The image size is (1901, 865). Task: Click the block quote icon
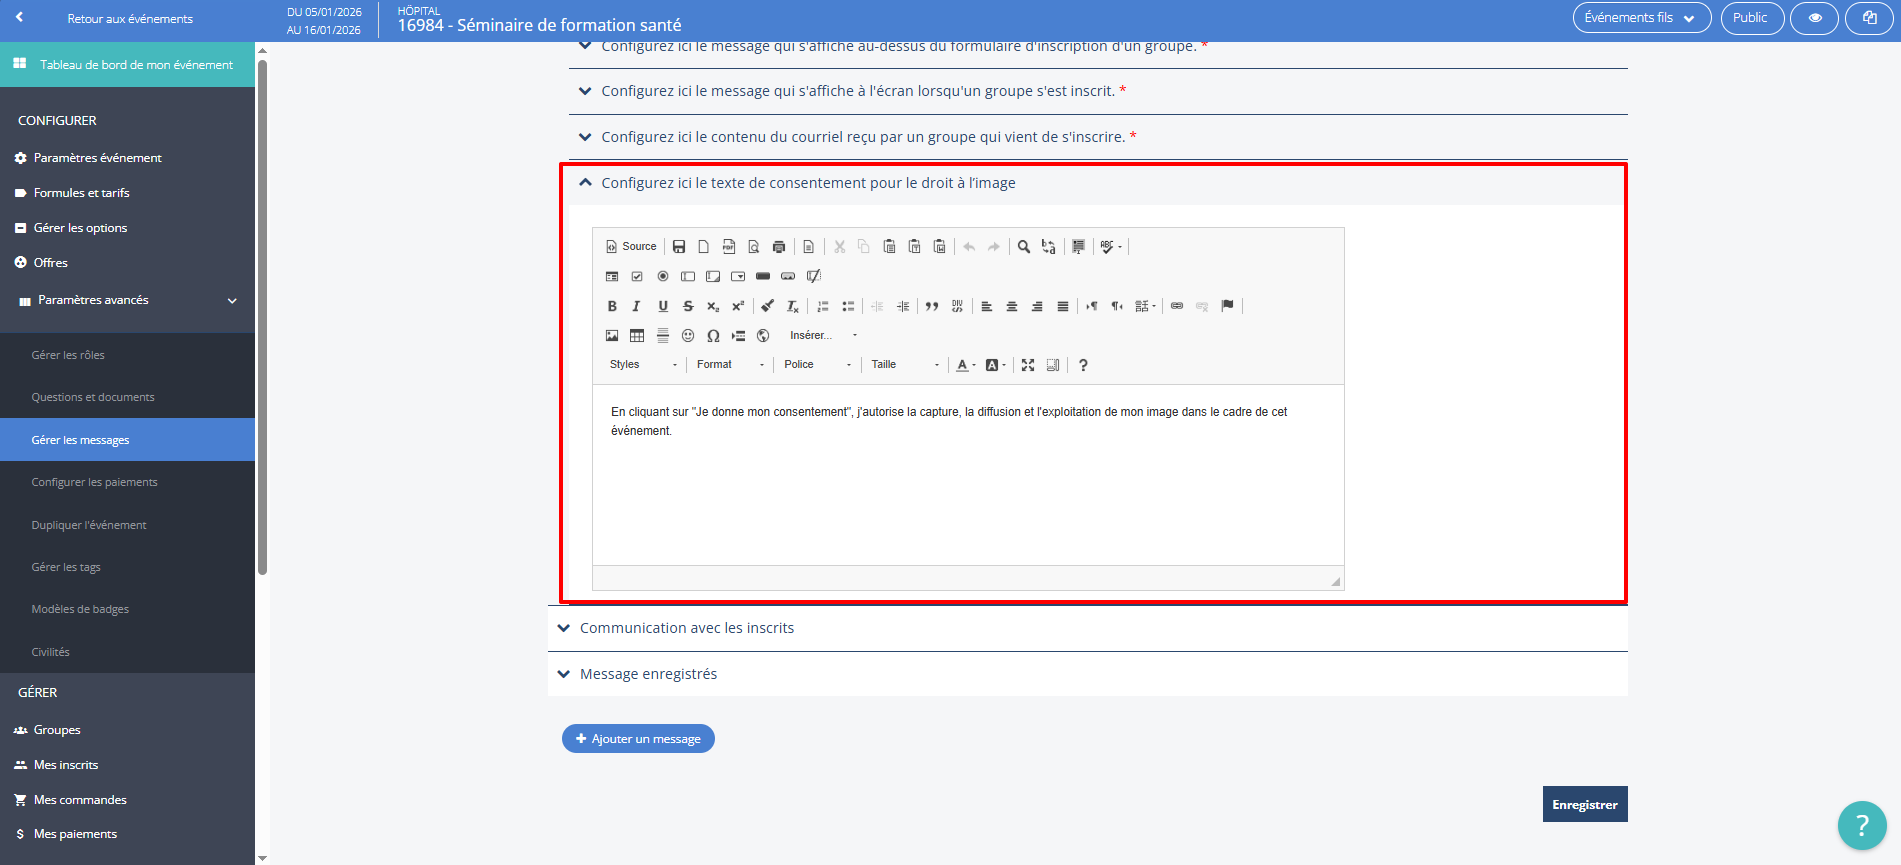pyautogui.click(x=932, y=306)
